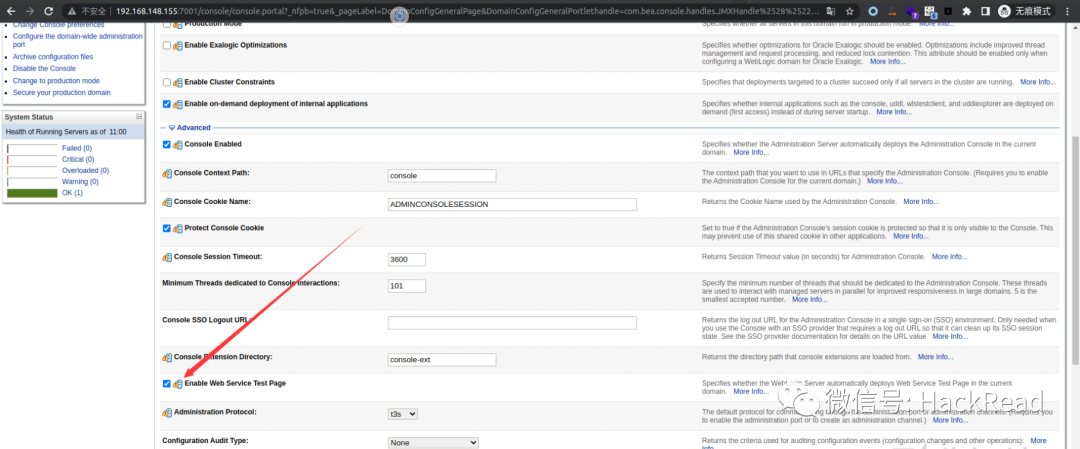The width and height of the screenshot is (1080, 449).
Task: Enable Exalogic Optimizations checkbox
Action: click(167, 45)
